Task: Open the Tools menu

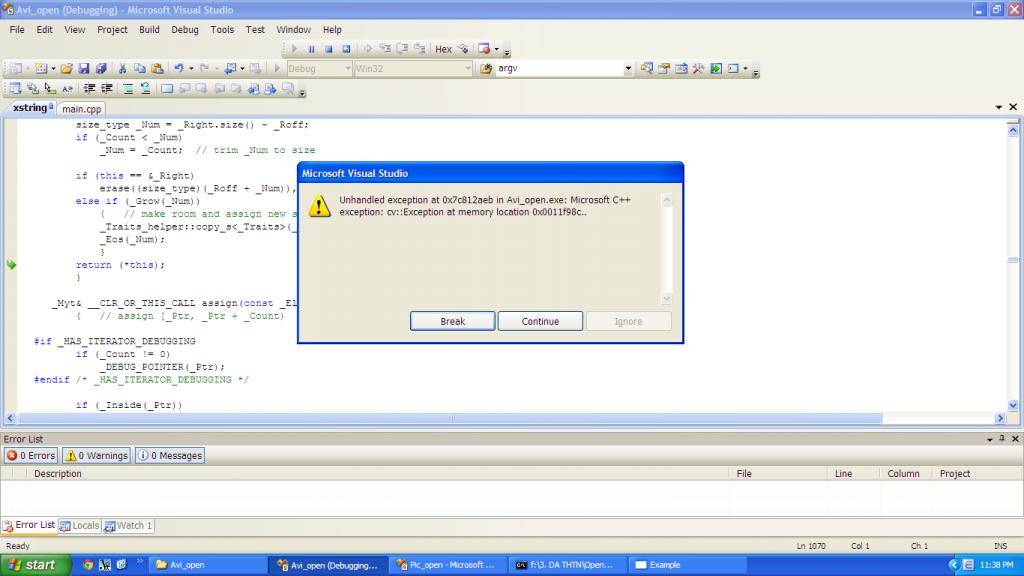Action: click(222, 29)
